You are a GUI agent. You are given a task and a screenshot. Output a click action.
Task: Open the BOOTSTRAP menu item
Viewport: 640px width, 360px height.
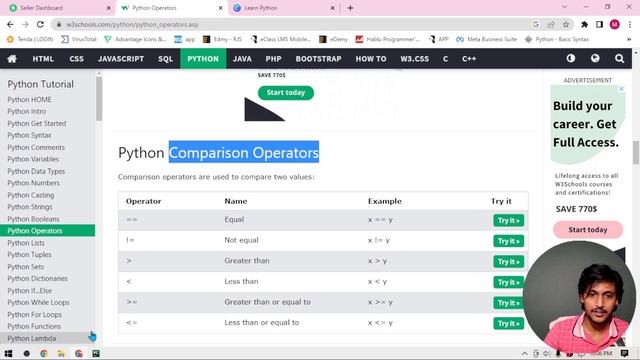point(318,59)
